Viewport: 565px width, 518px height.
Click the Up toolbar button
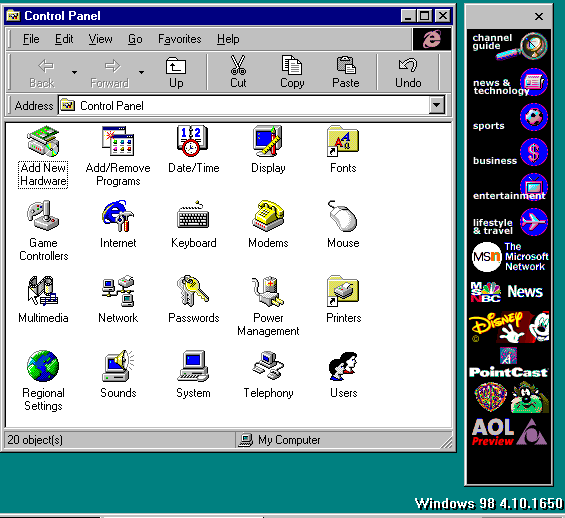click(x=176, y=72)
